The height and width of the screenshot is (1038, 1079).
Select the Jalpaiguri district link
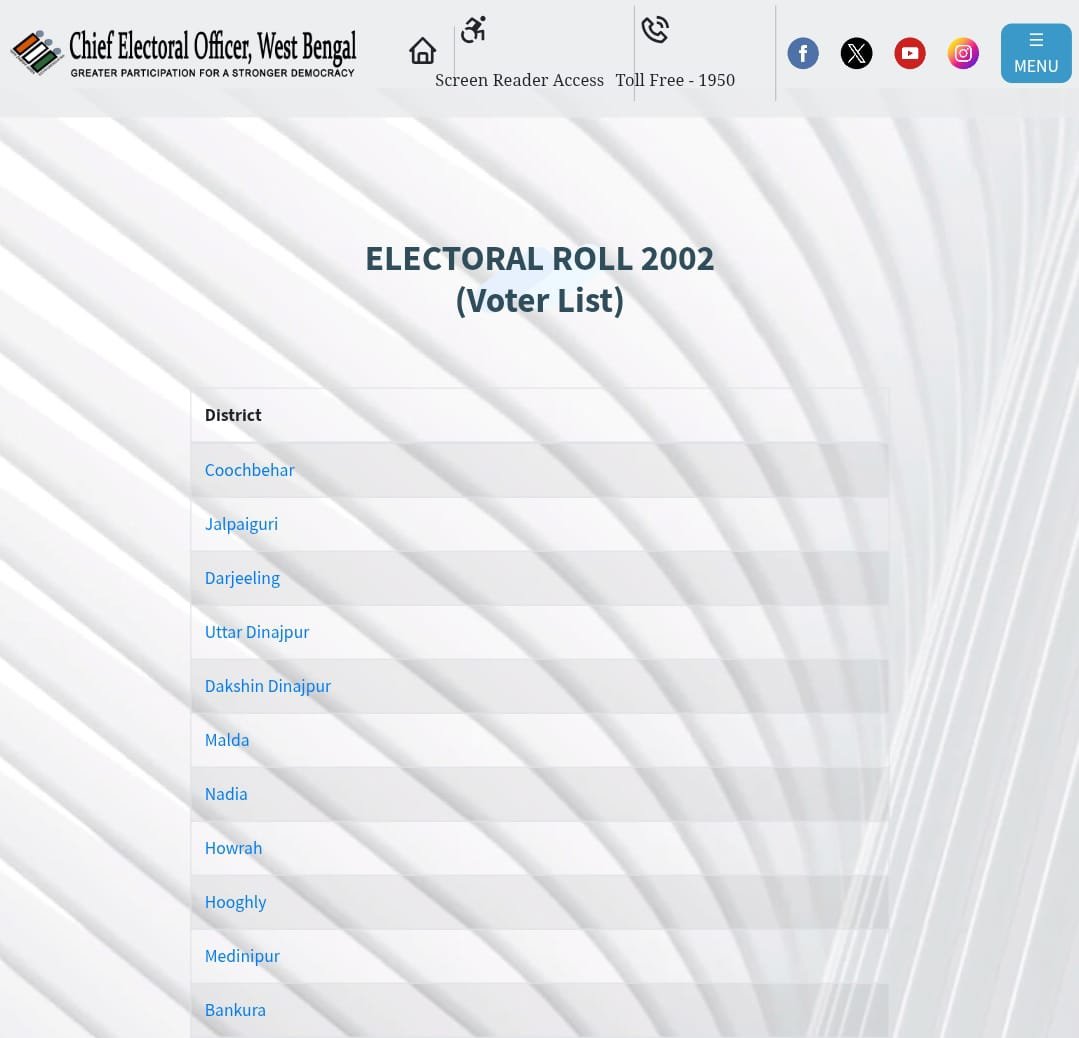(x=241, y=524)
